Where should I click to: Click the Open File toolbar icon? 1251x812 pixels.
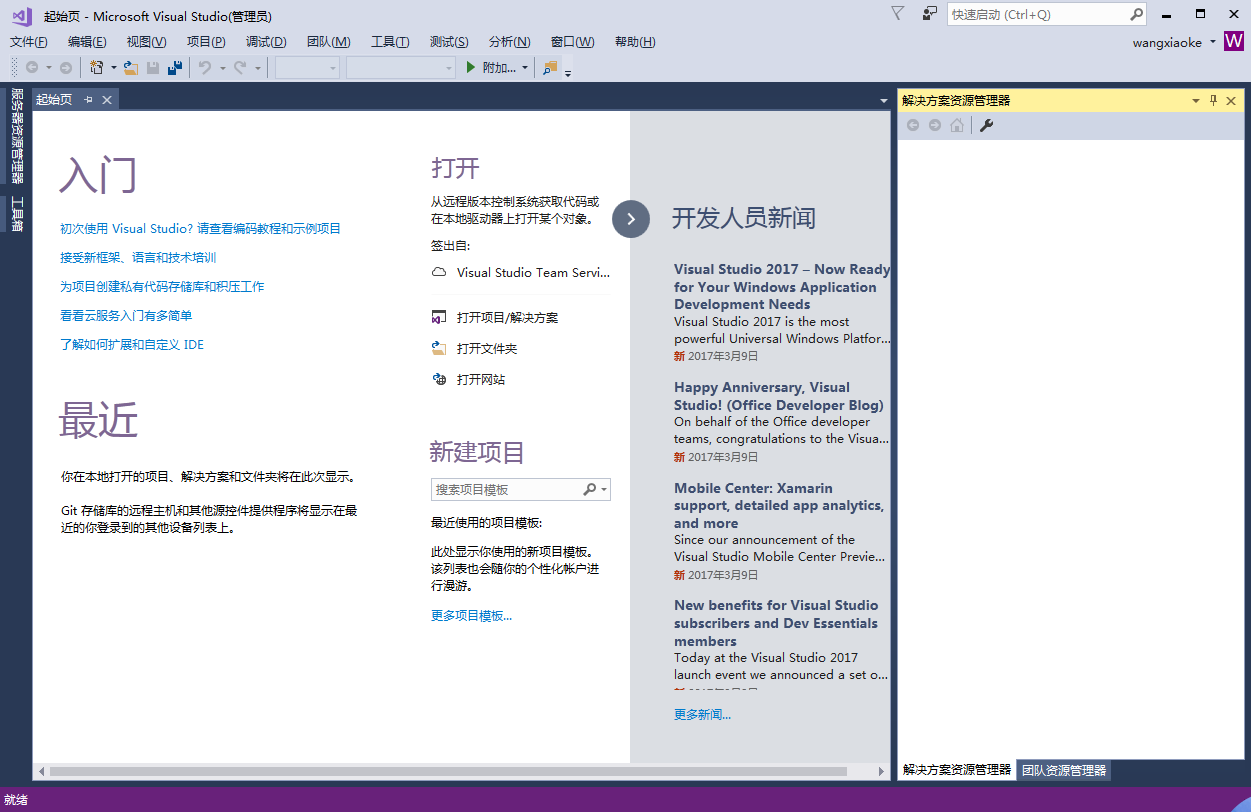pyautogui.click(x=131, y=68)
